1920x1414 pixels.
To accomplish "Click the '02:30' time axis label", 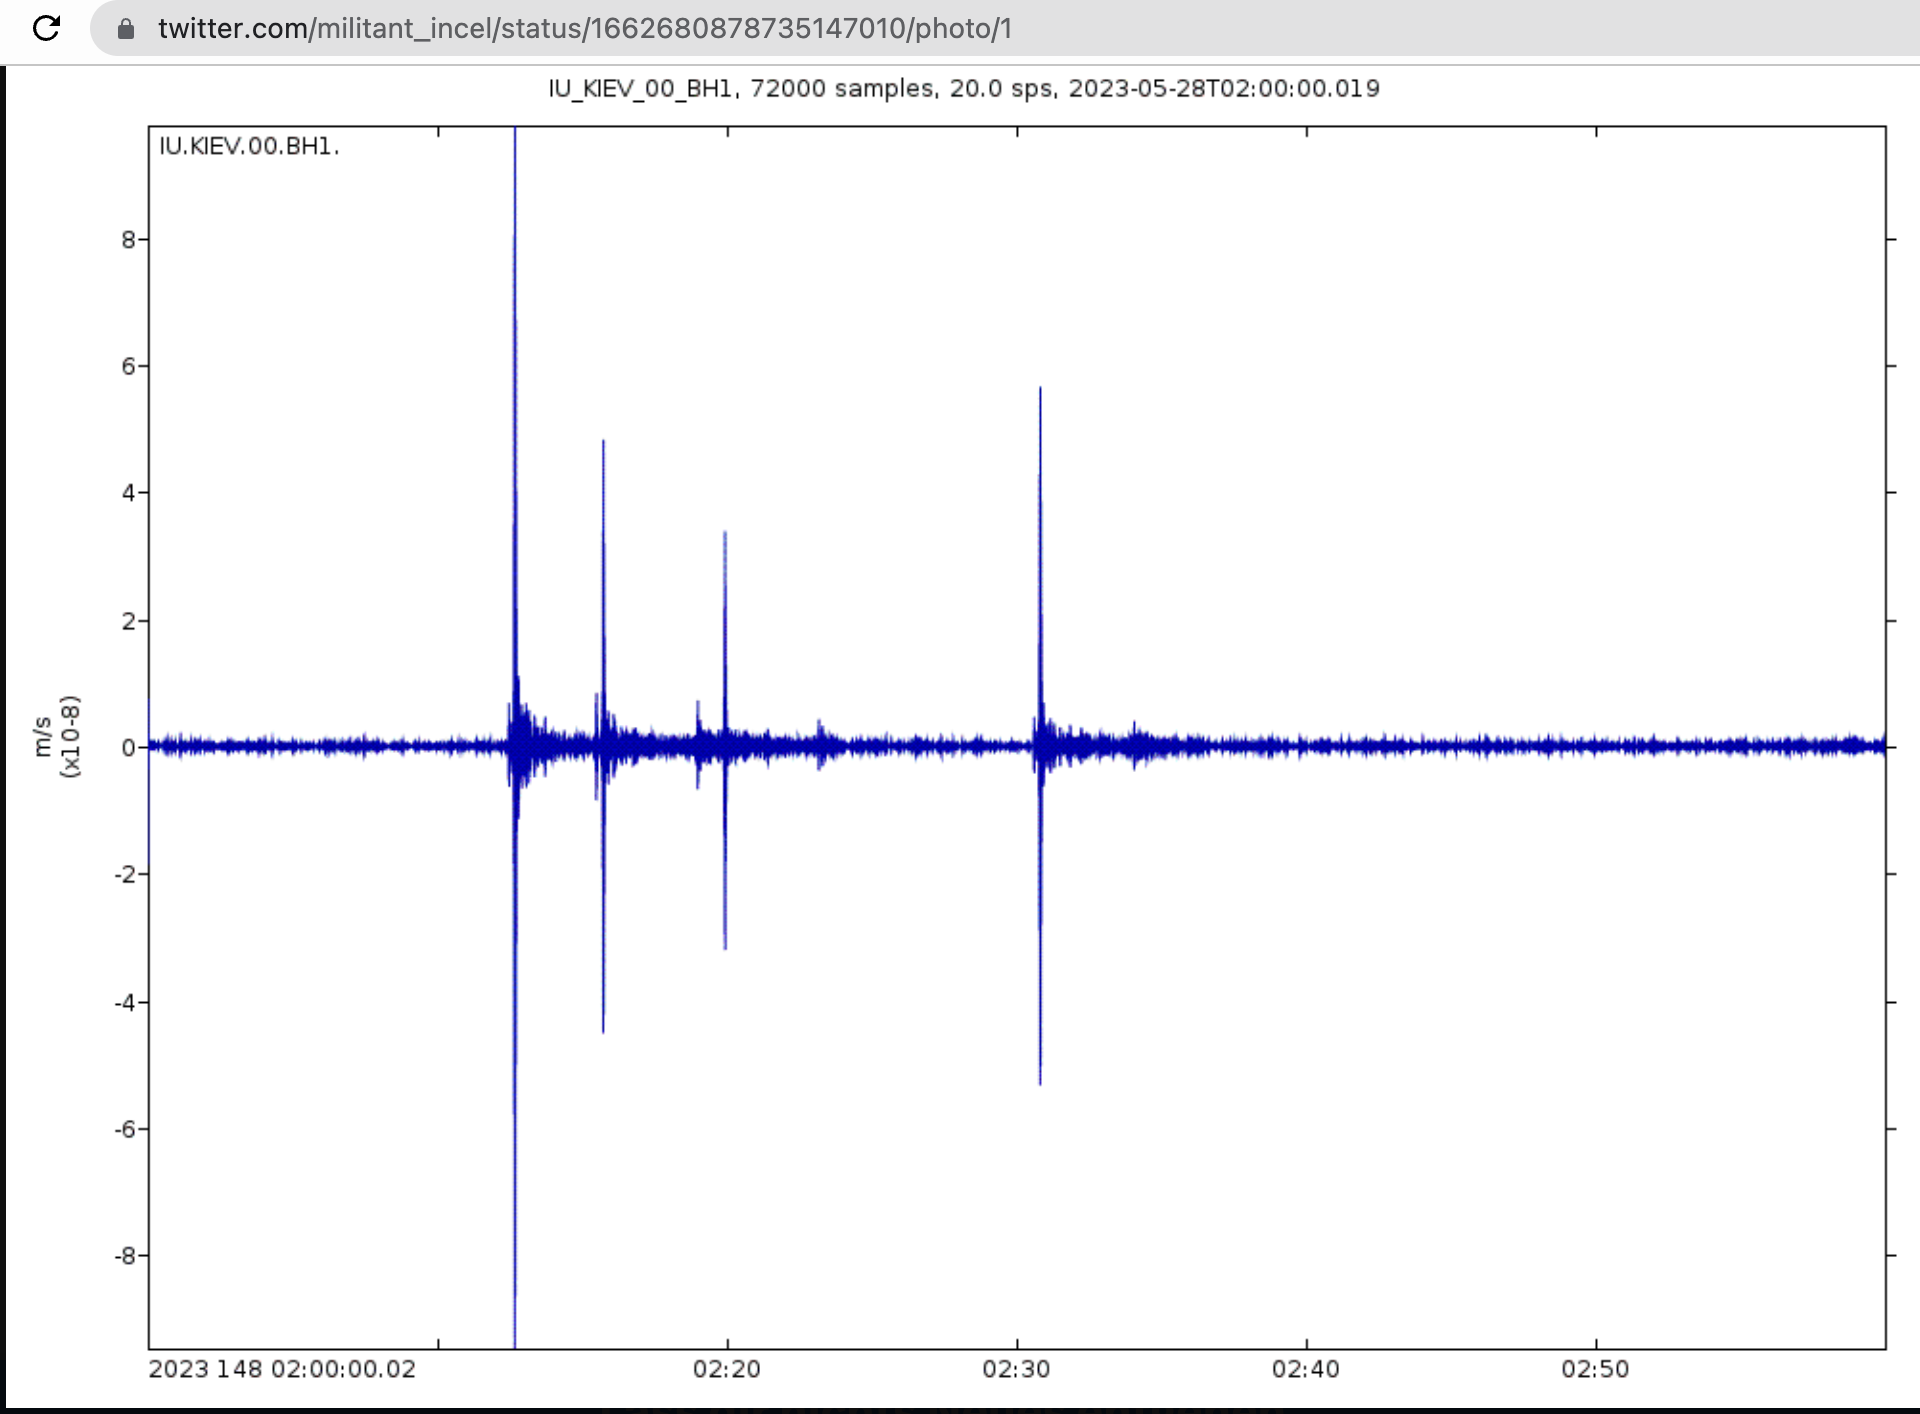I will point(1016,1369).
